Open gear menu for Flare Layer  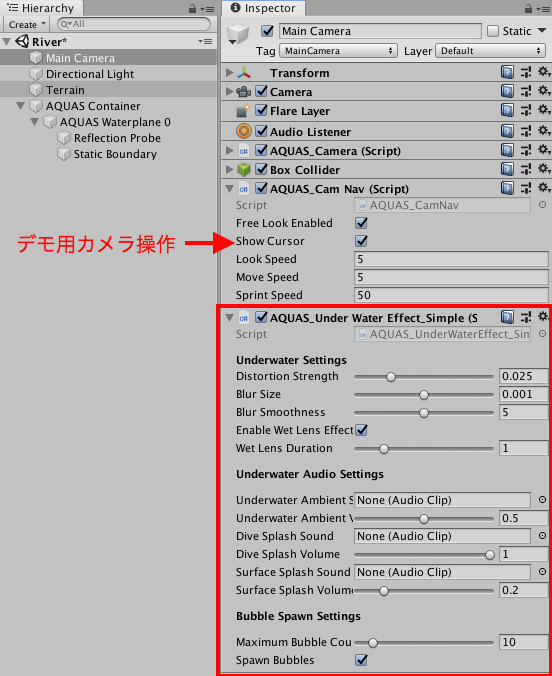543,110
